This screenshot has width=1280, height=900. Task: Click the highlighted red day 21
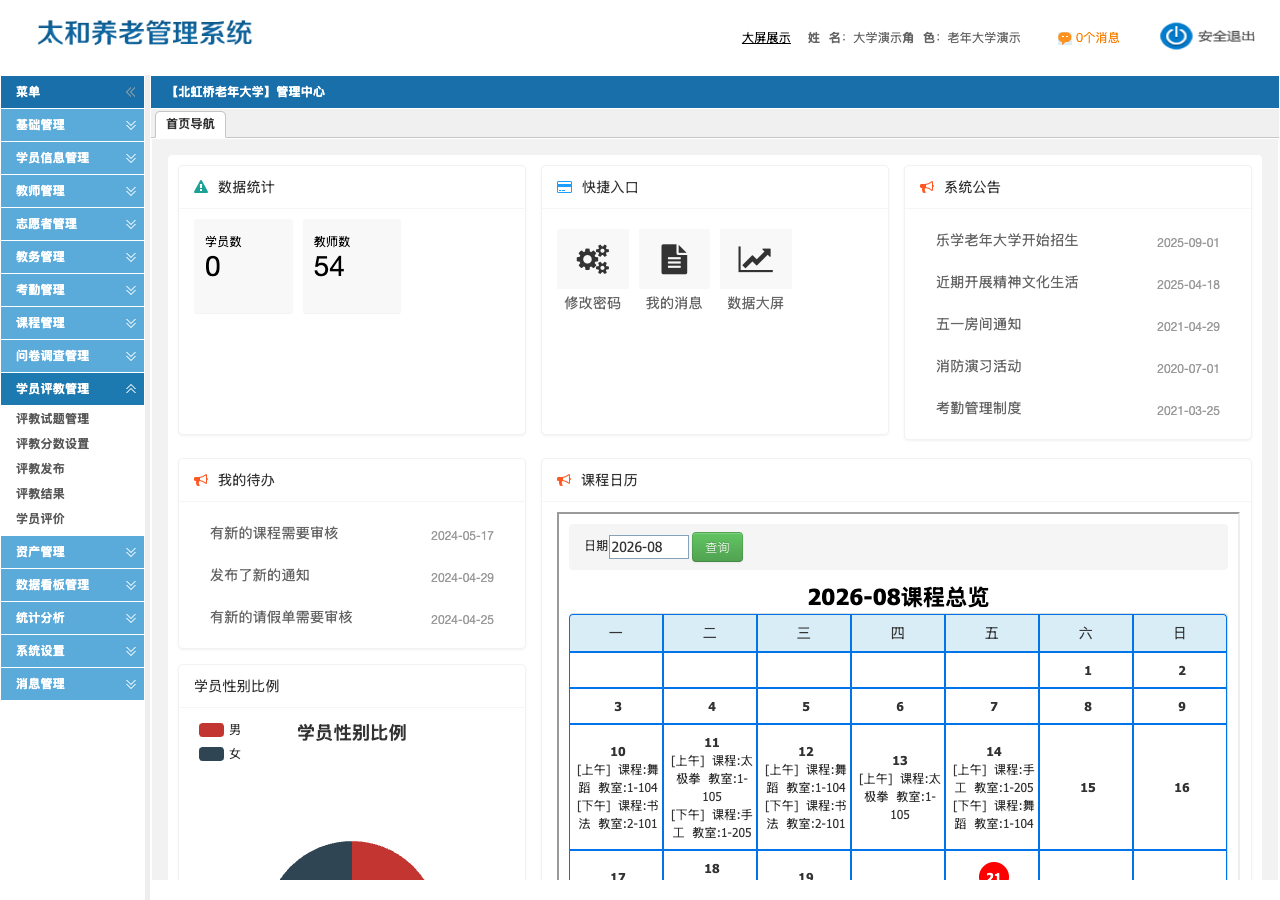coord(993,872)
